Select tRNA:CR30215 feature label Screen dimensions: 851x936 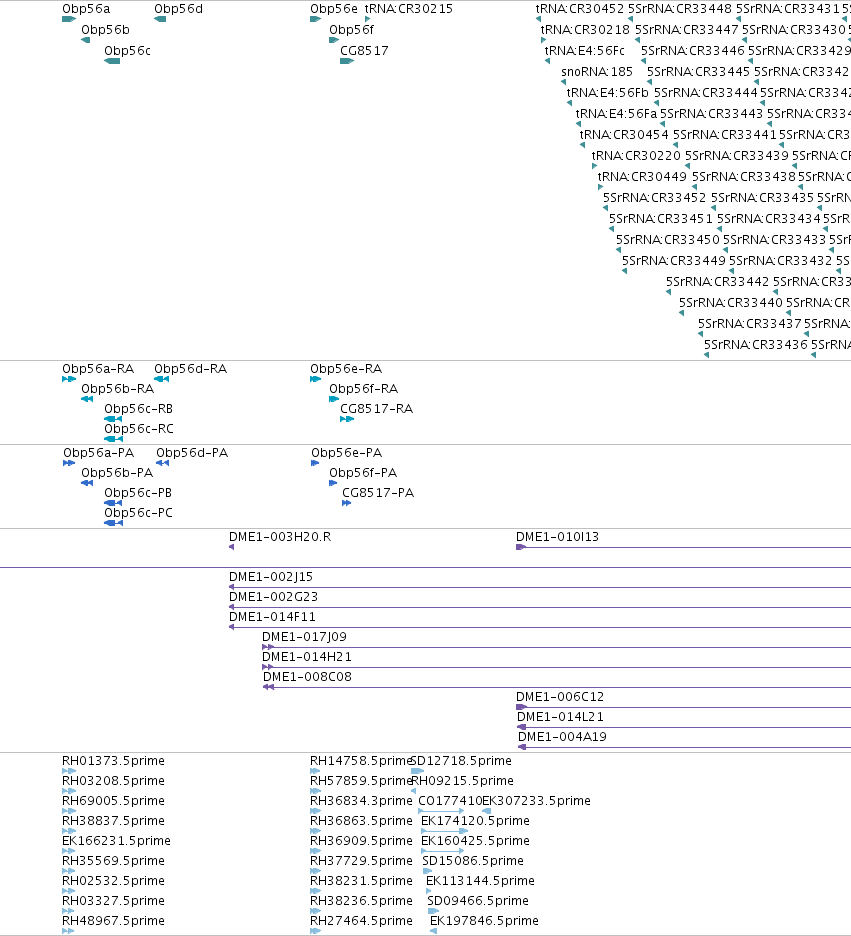coord(409,9)
